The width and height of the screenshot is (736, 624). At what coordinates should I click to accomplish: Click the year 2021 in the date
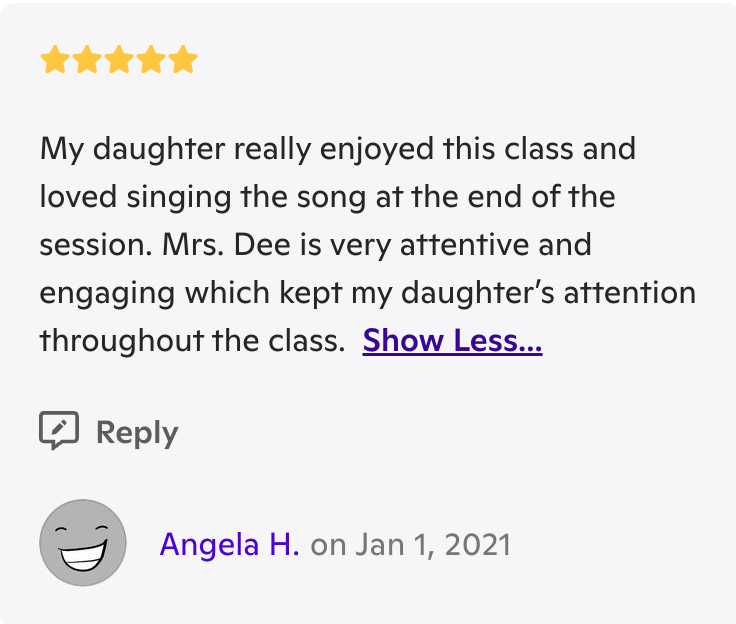pyautogui.click(x=477, y=544)
